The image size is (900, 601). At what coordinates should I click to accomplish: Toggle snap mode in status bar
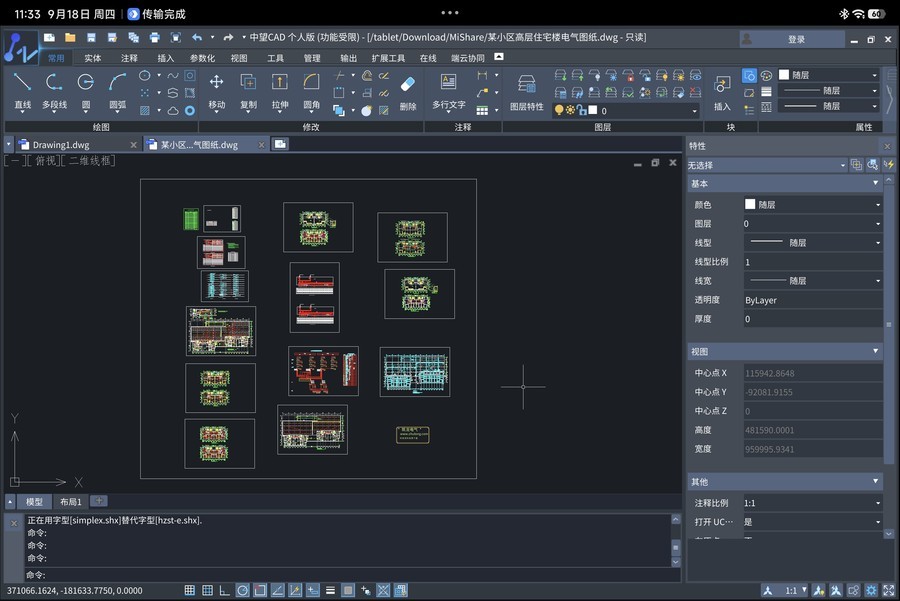[x=190, y=591]
